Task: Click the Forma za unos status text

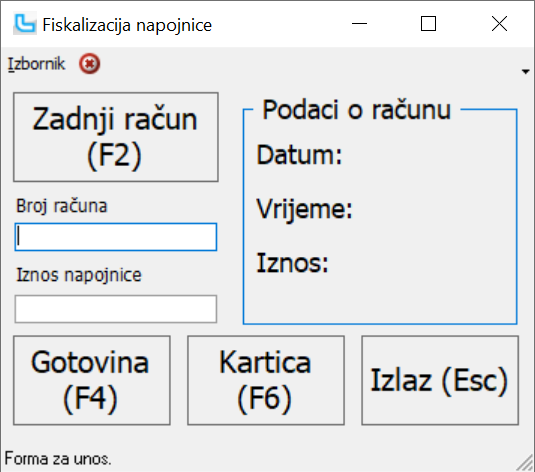Action: (58, 458)
